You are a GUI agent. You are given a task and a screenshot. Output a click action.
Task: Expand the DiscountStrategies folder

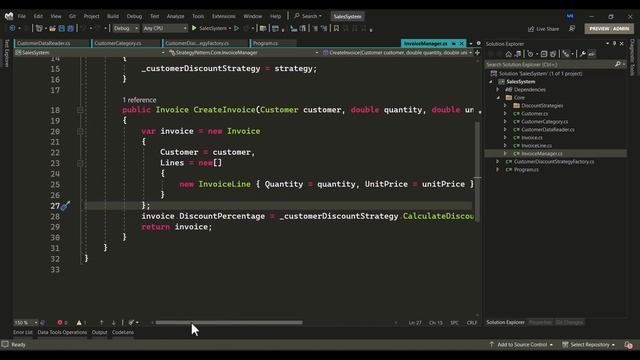pyautogui.click(x=505, y=105)
